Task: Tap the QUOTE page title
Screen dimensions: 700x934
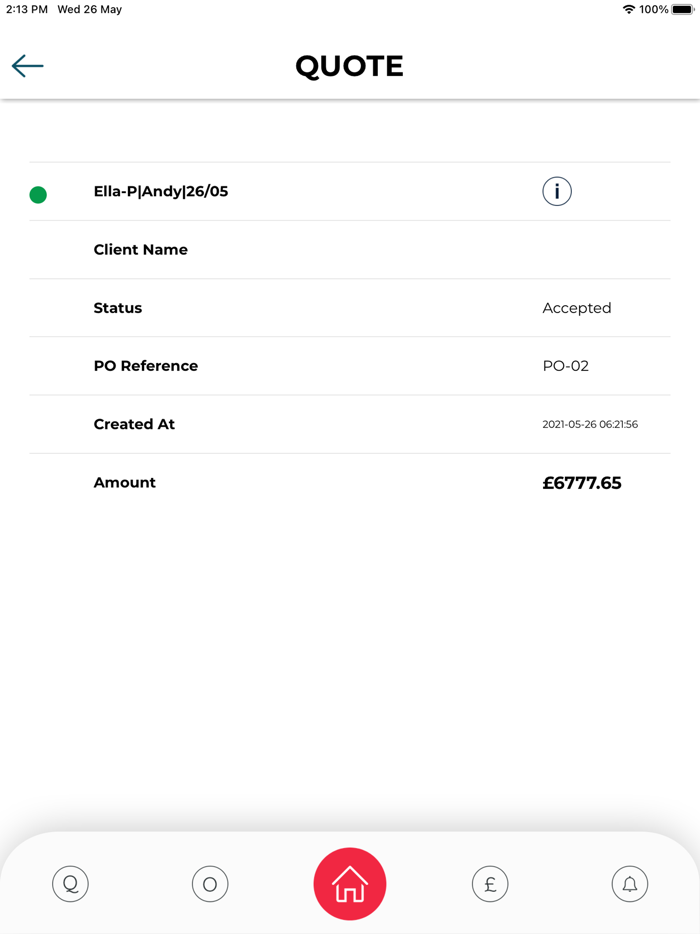Action: point(349,66)
